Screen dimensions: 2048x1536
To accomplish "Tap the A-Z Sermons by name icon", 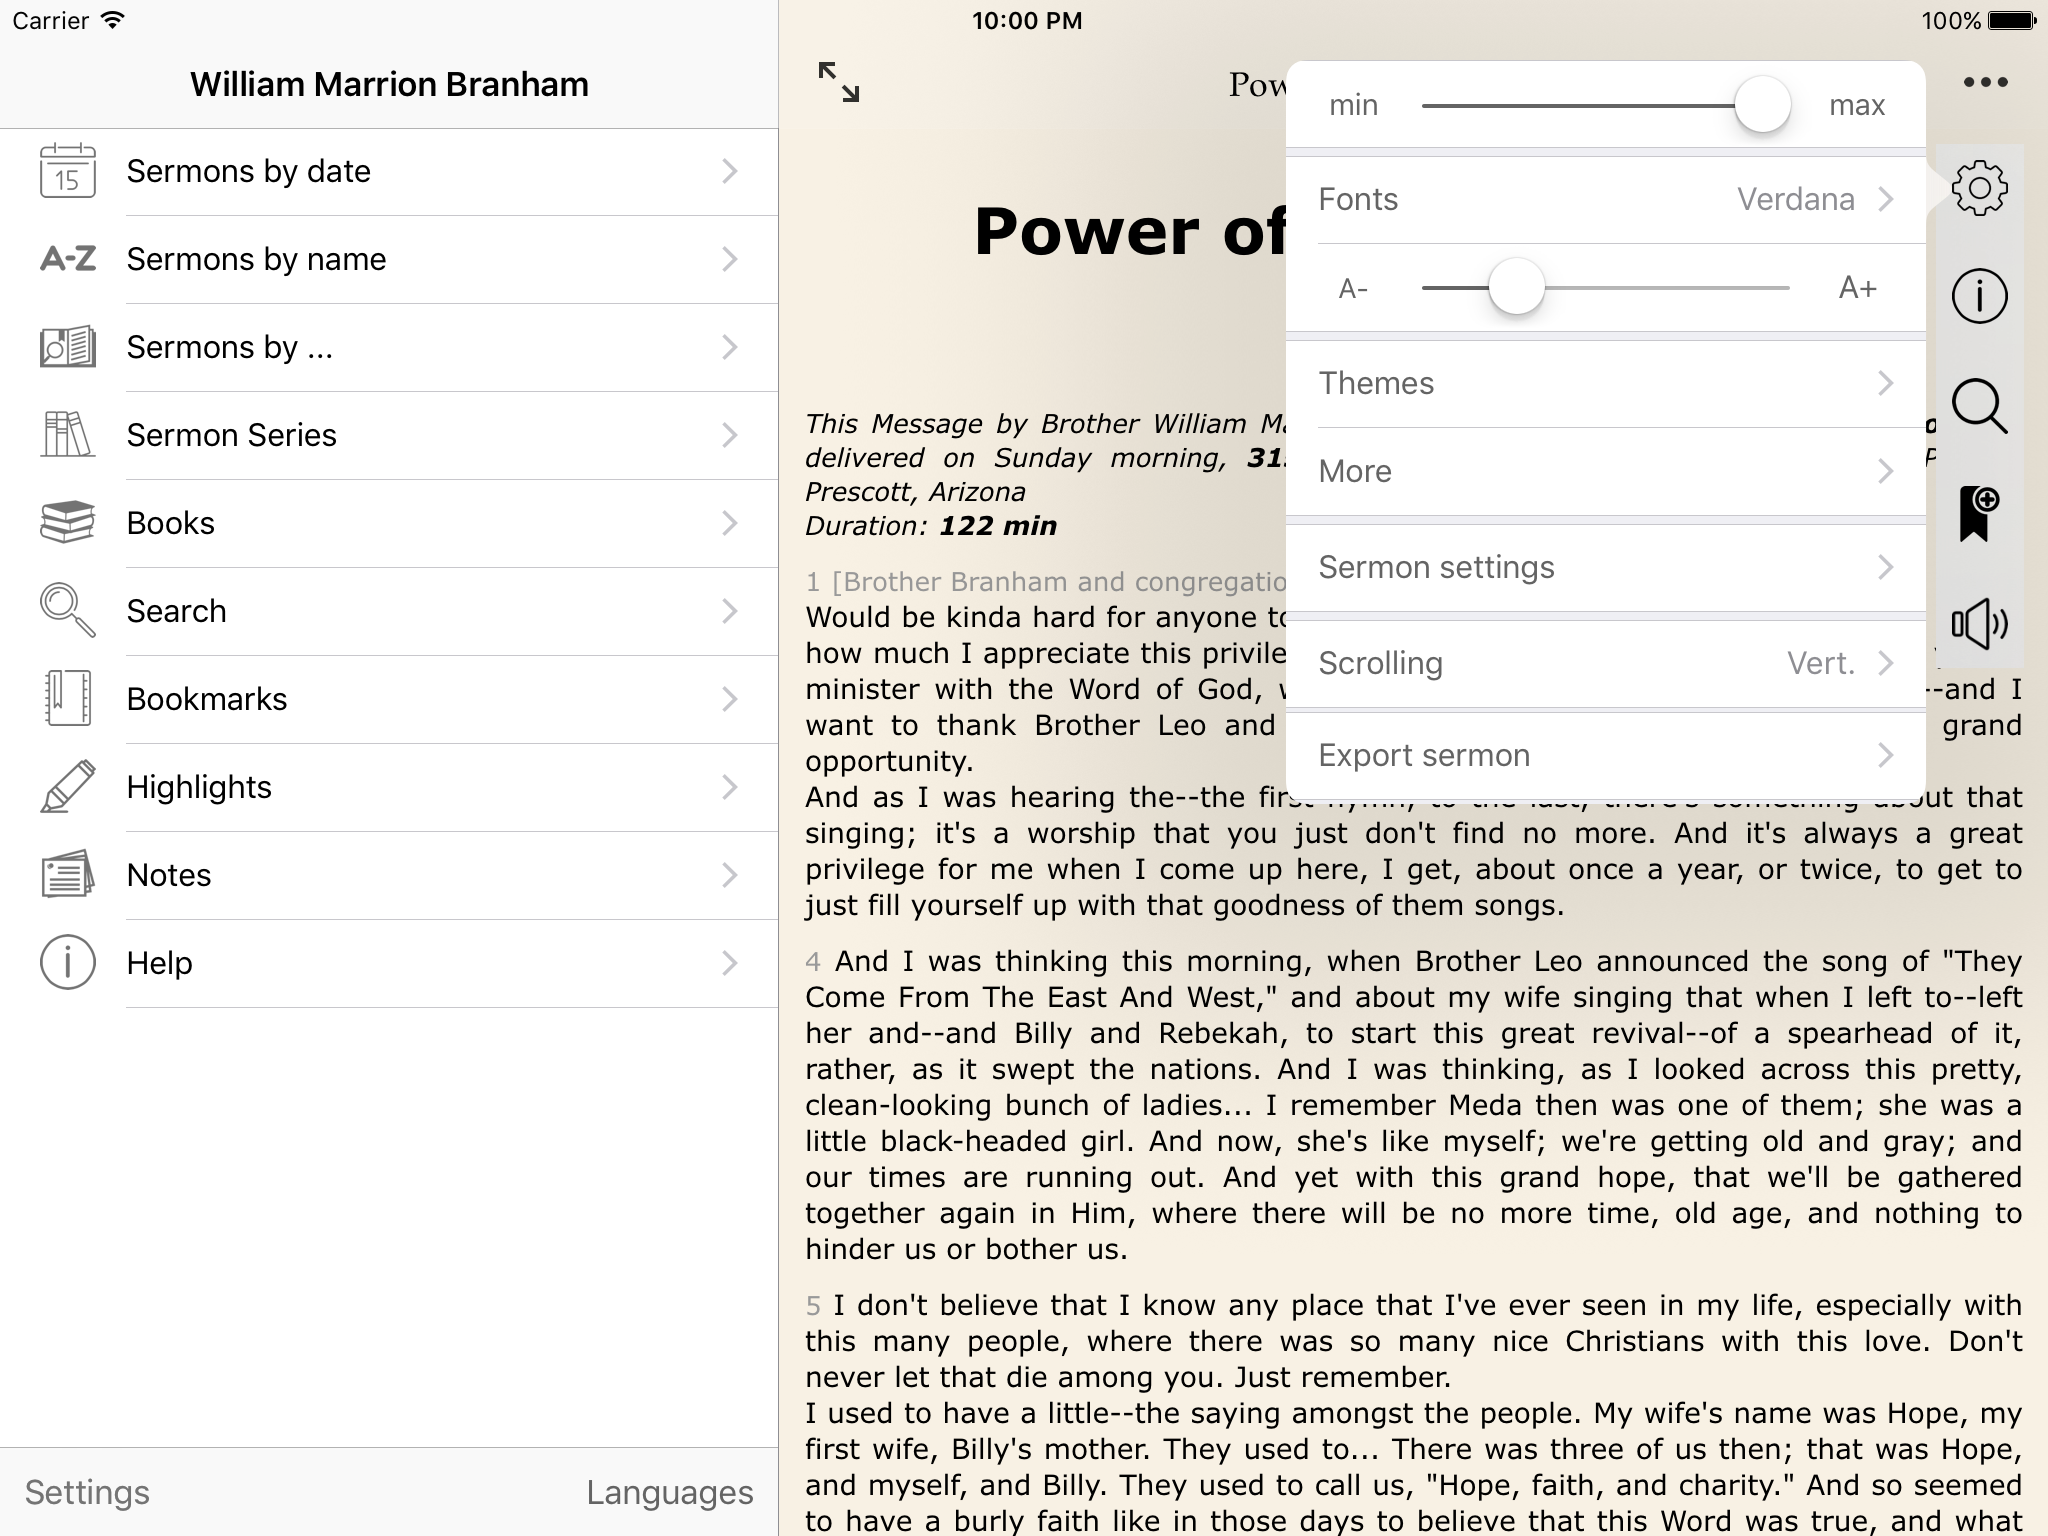I will click(67, 259).
